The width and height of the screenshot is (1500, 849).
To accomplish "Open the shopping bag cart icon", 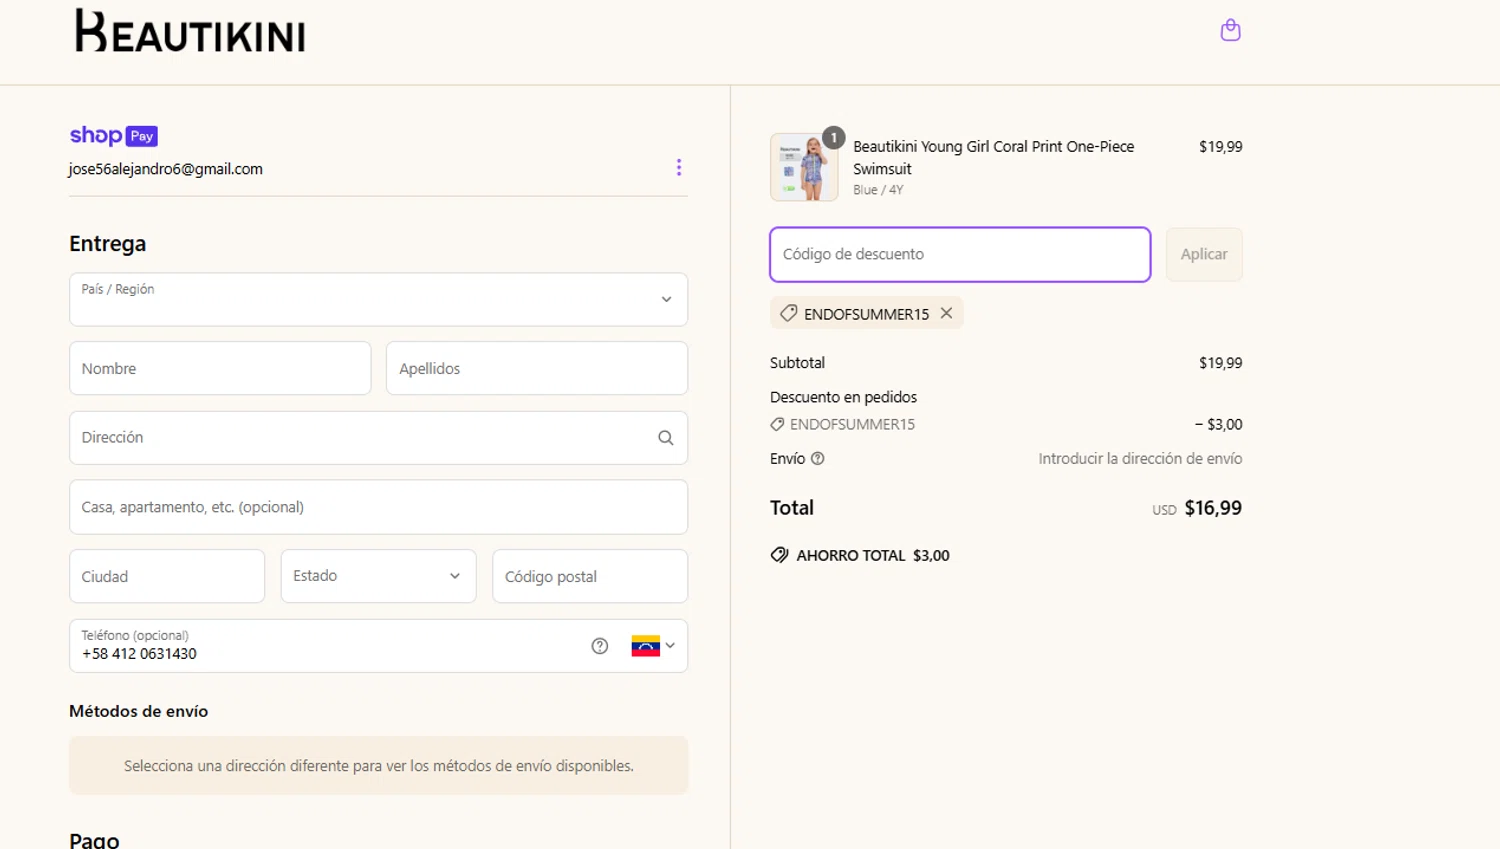I will pos(1230,30).
